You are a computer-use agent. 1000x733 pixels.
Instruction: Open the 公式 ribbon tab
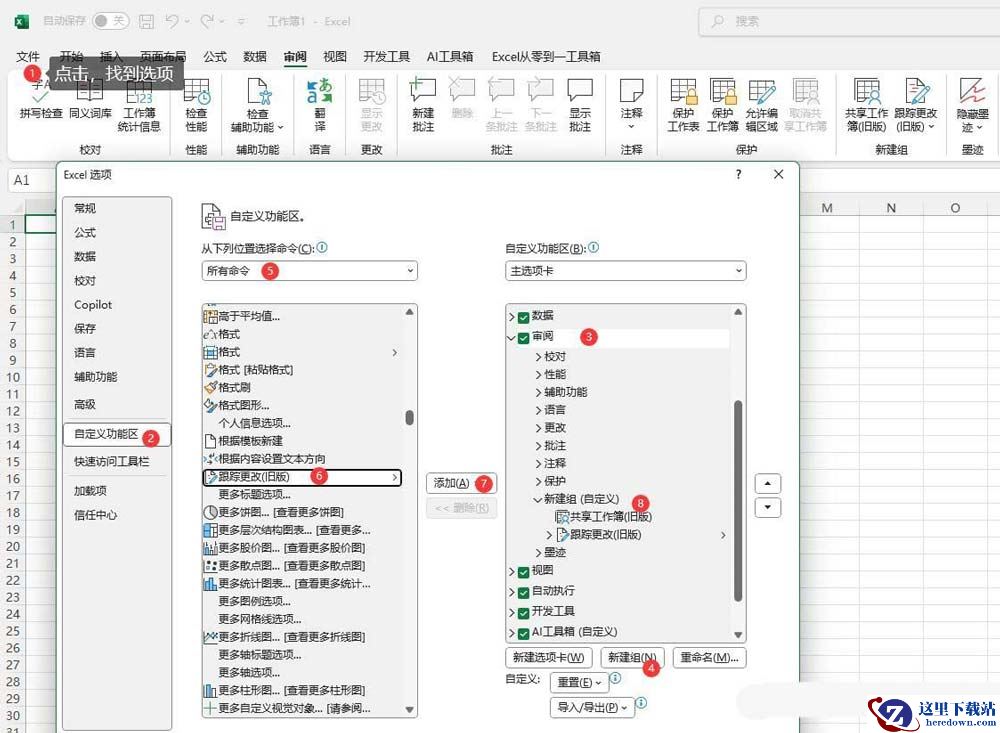[x=215, y=56]
